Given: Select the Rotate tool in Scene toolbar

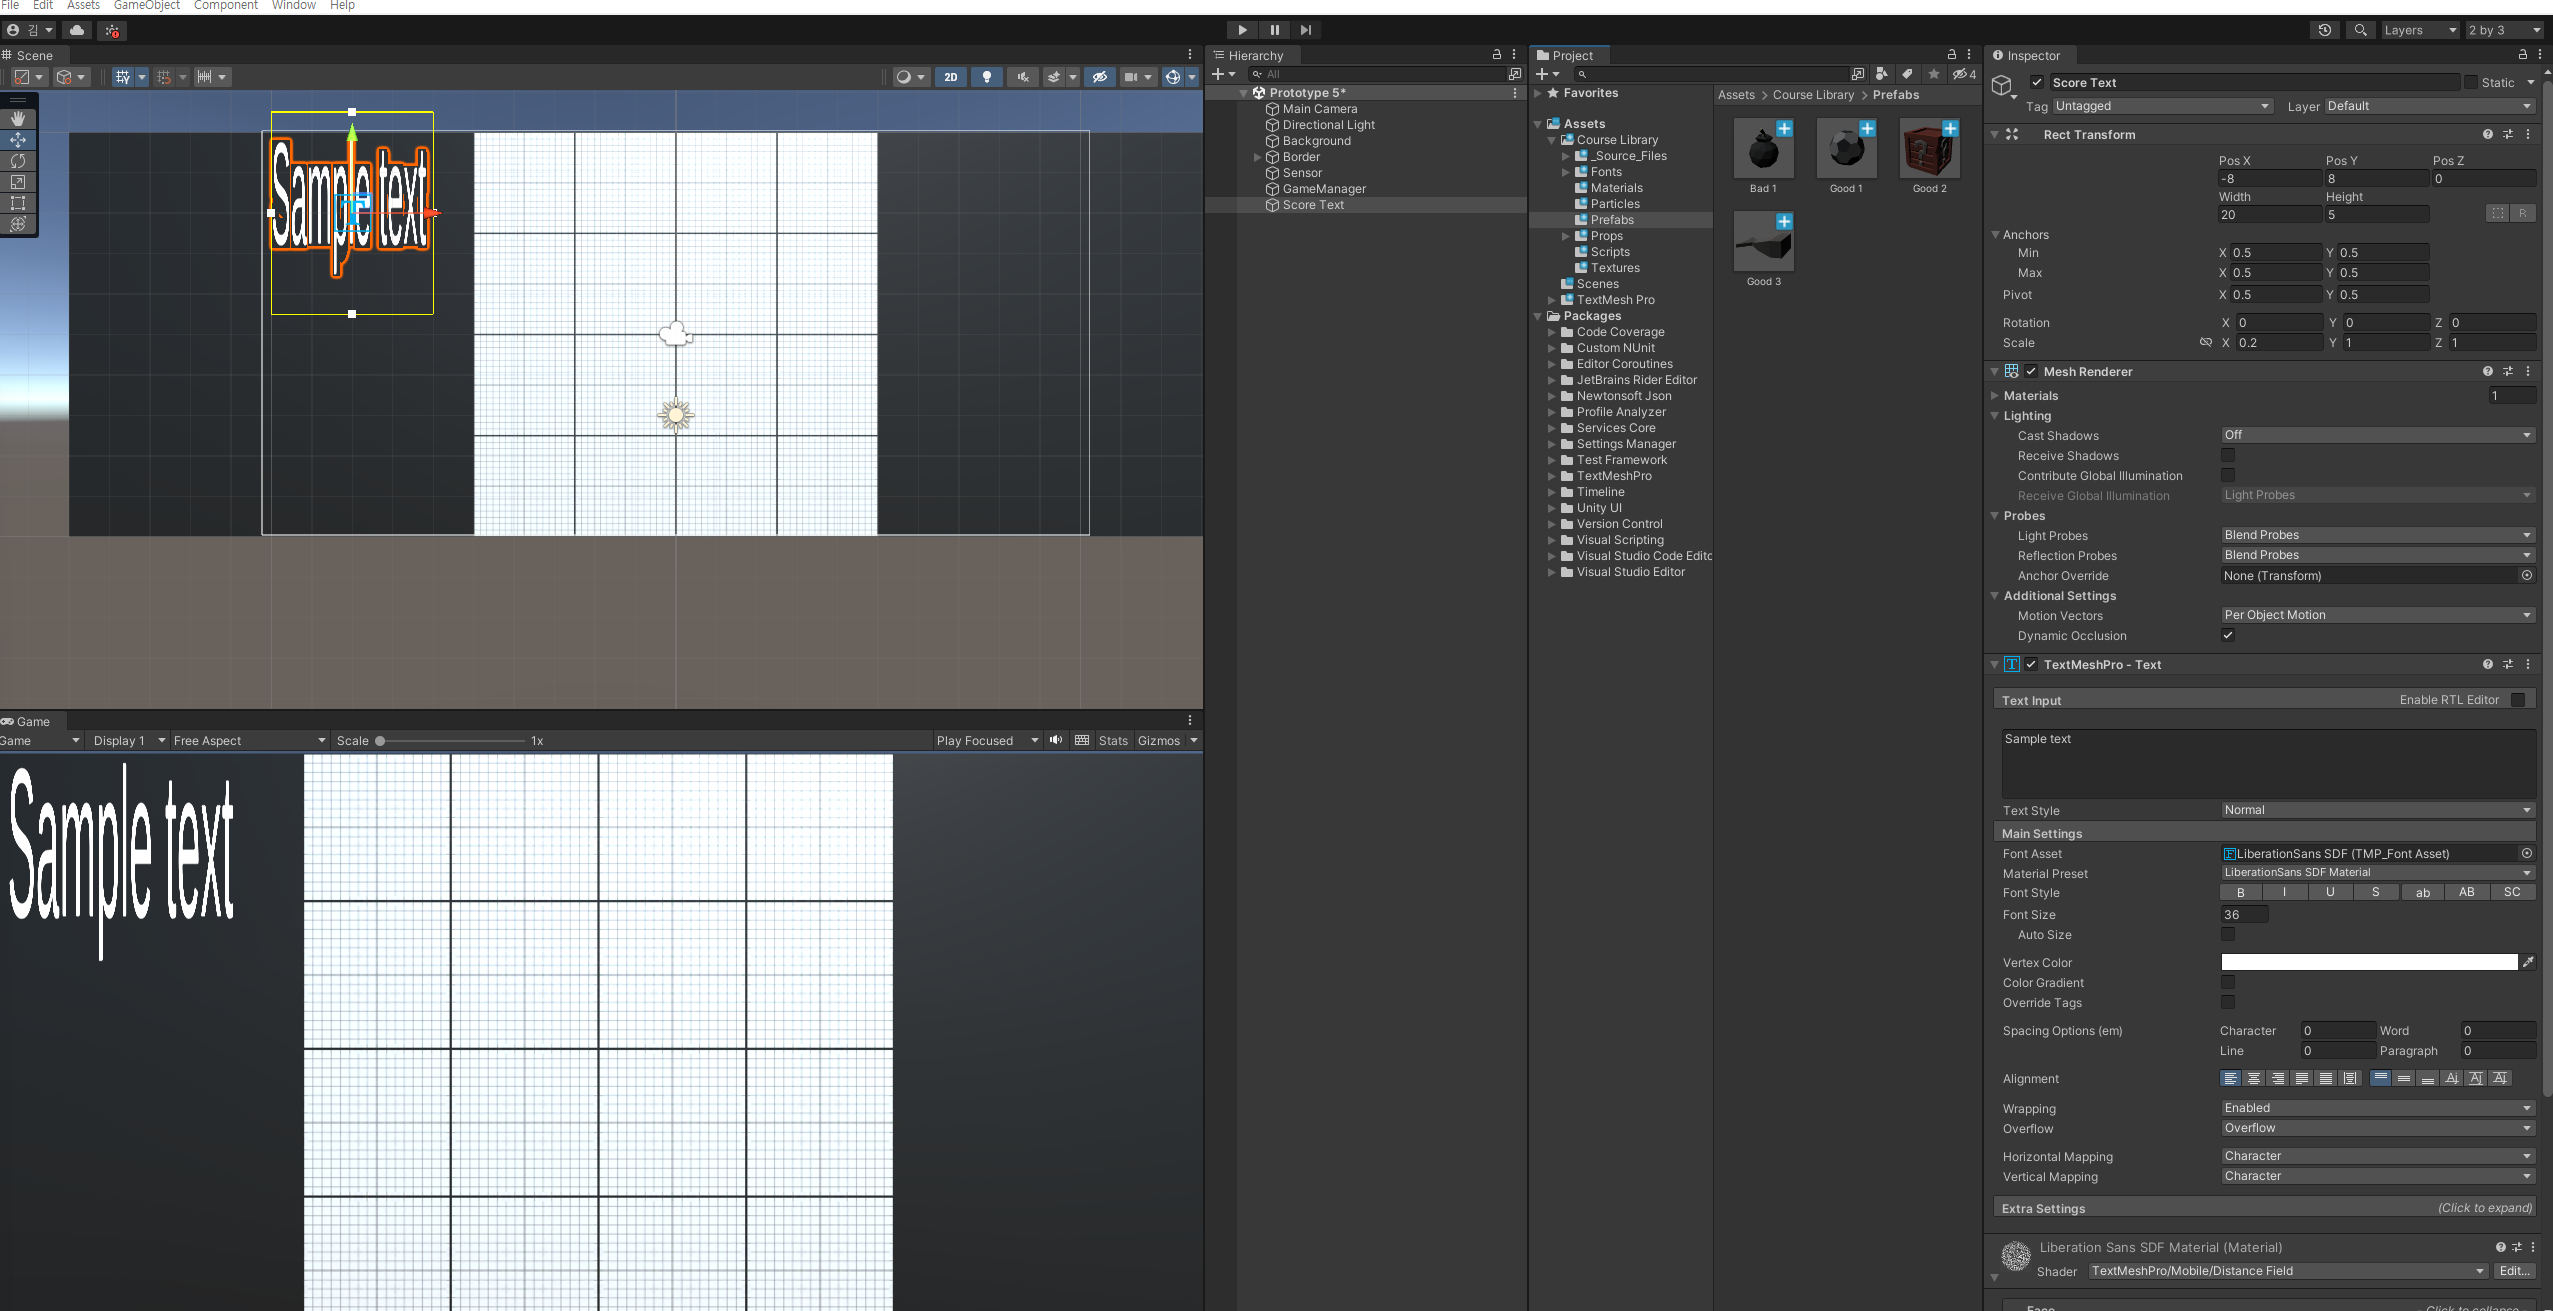Looking at the screenshot, I should coord(18,161).
